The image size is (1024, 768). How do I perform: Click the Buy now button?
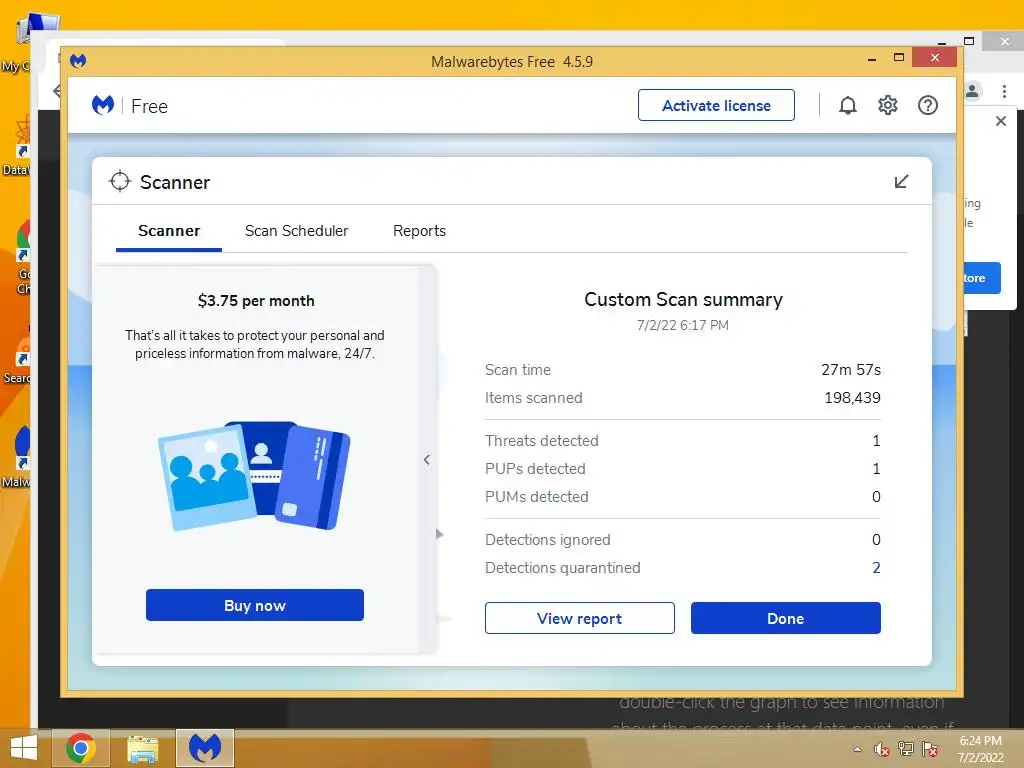(255, 605)
